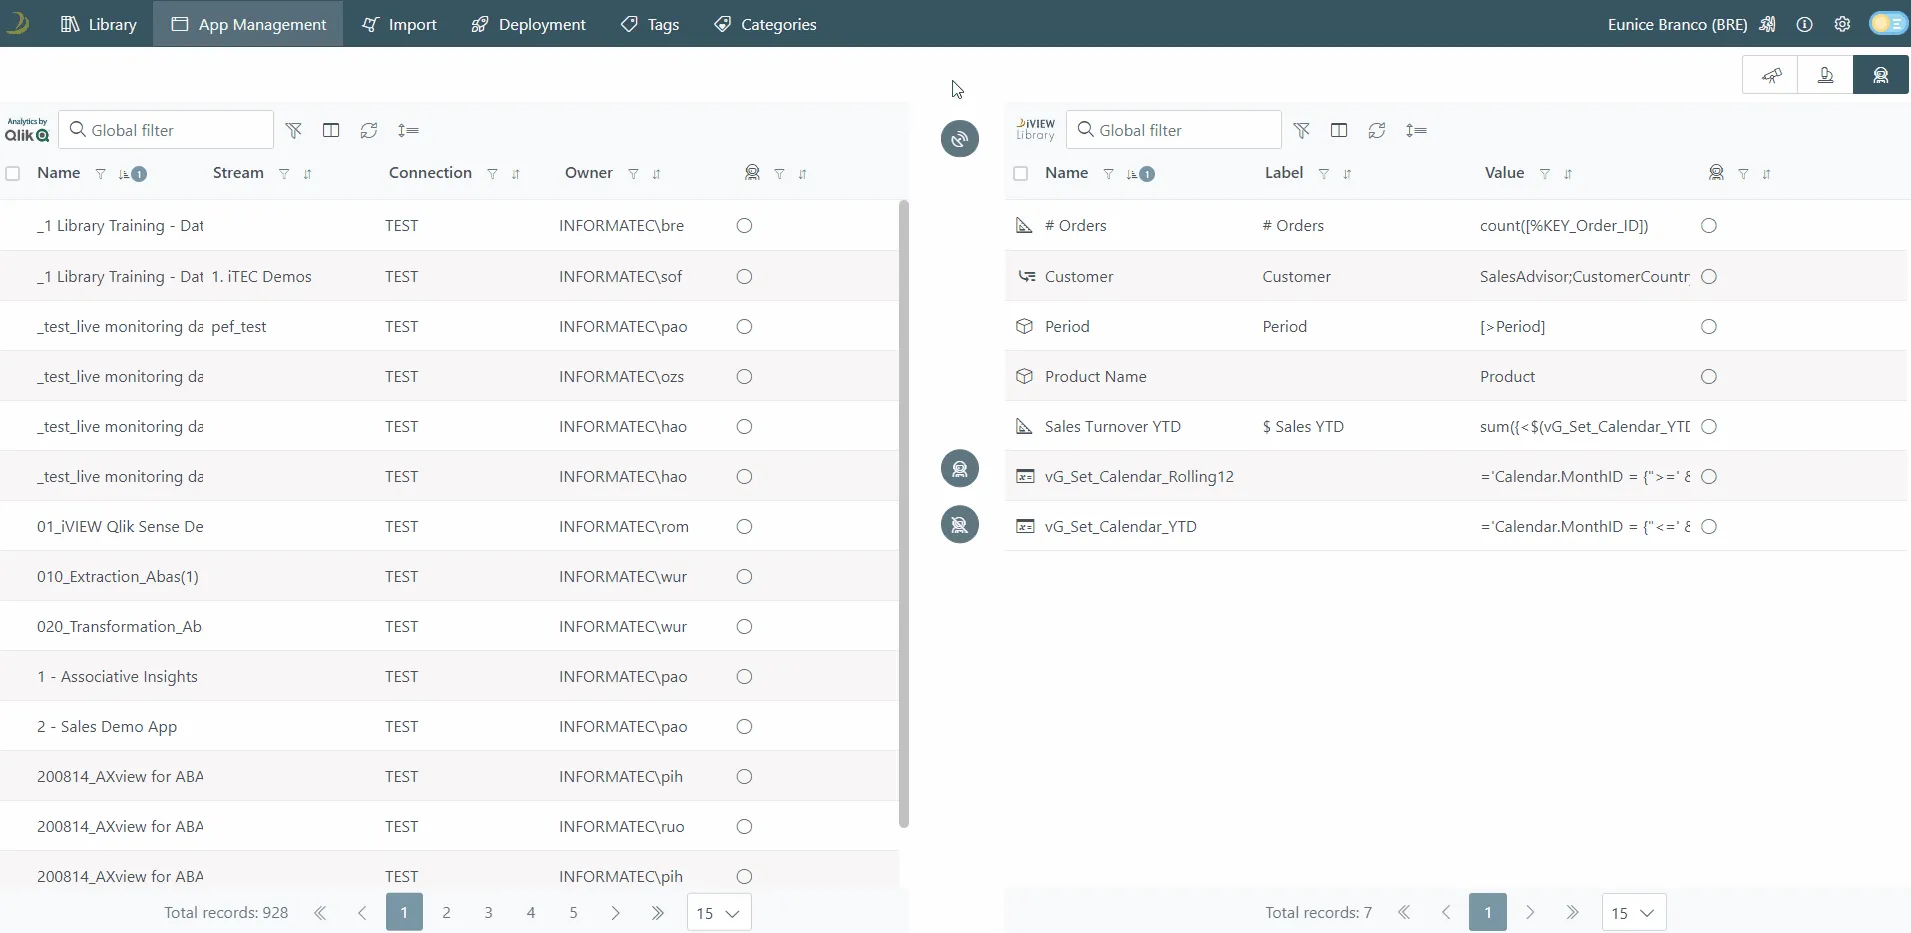1911x933 pixels.
Task: Focus the Qlik apps Global filter field
Action: coord(166,130)
